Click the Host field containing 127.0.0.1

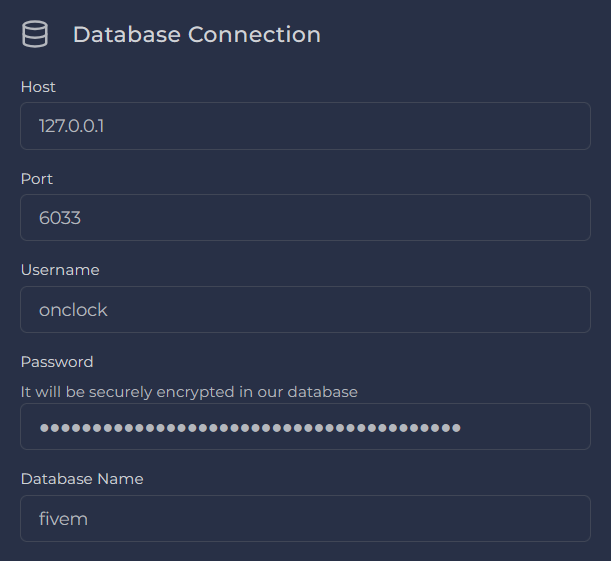[306, 126]
